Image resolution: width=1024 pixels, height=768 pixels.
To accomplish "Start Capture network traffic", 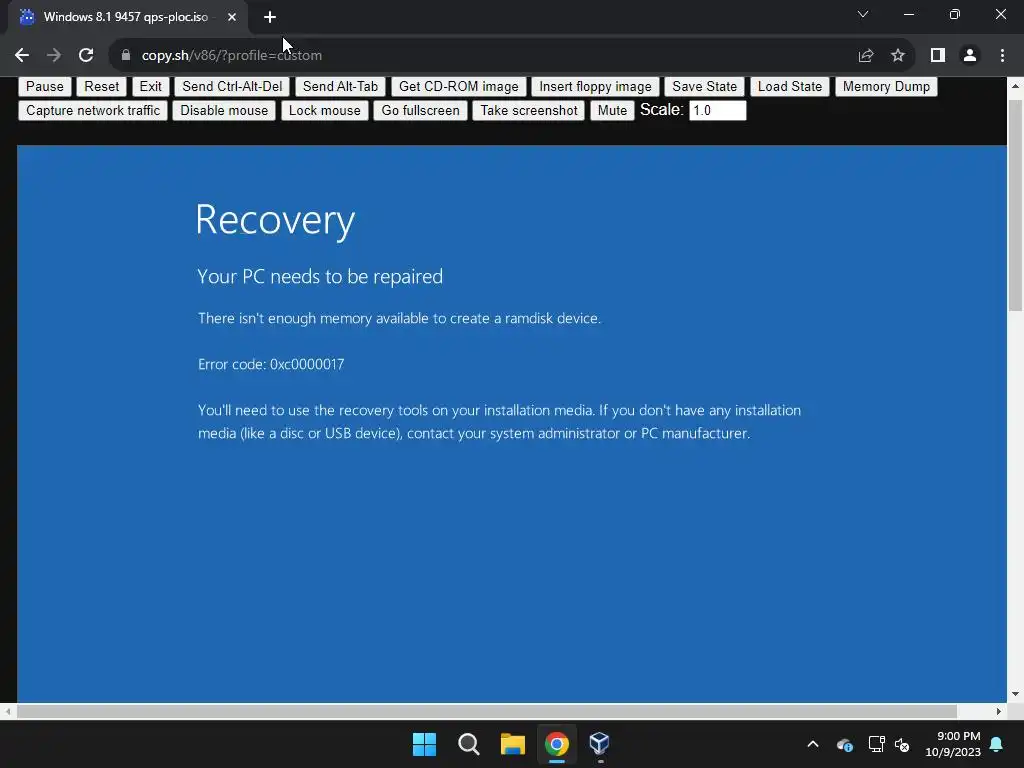I will pyautogui.click(x=93, y=110).
